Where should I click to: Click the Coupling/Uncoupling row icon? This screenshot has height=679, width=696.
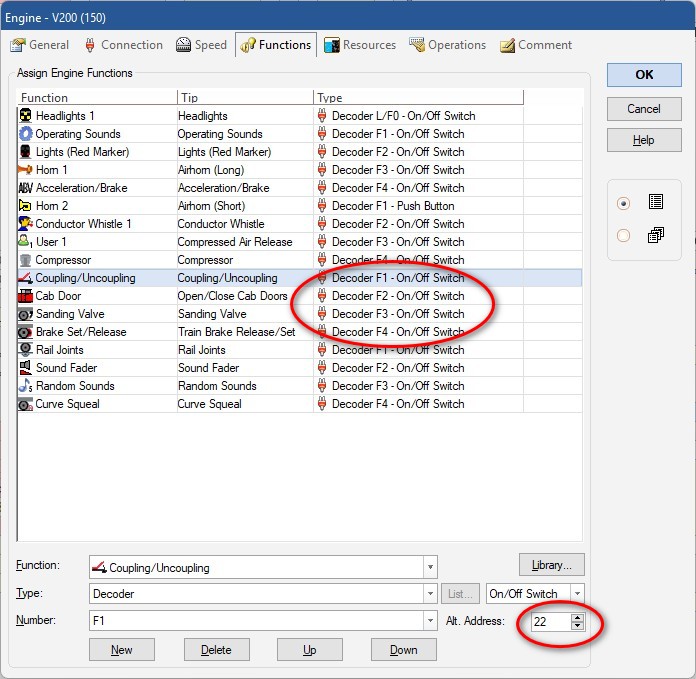[x=26, y=278]
